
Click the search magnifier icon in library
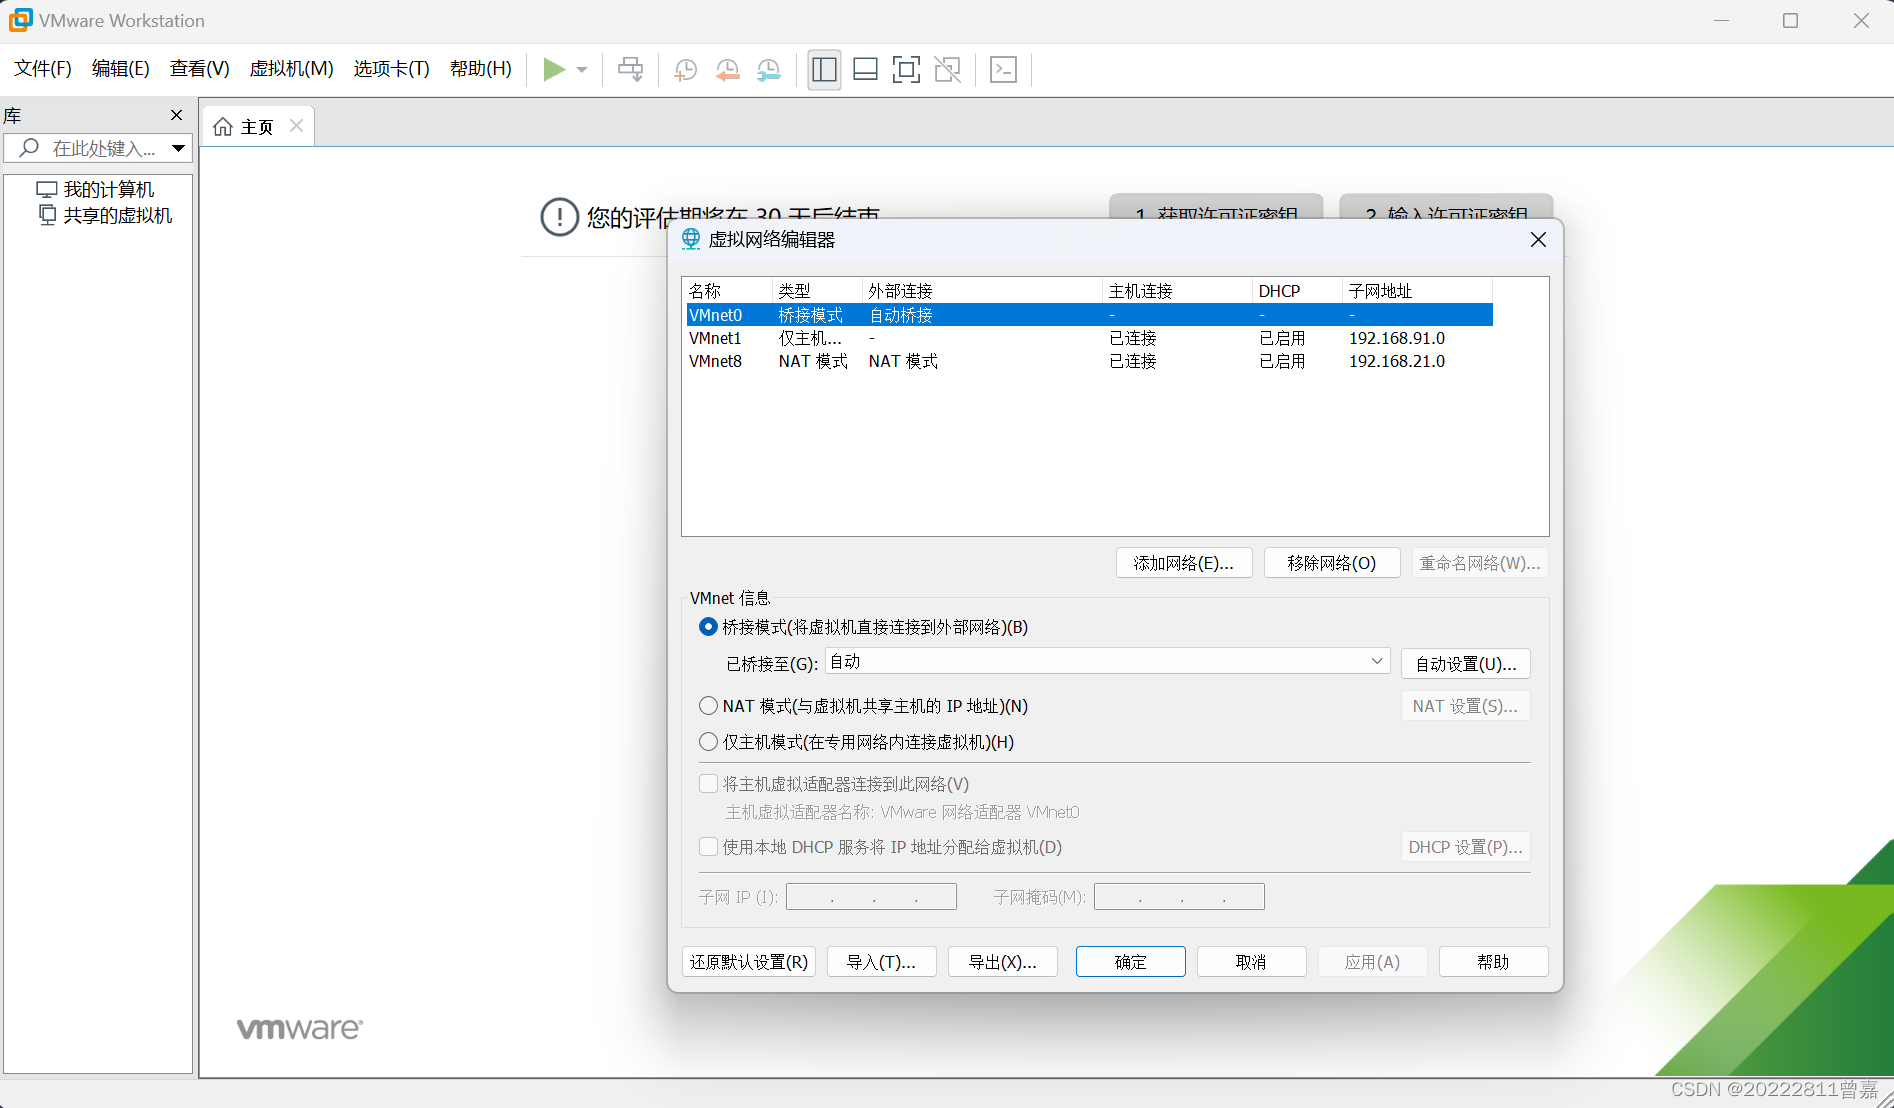pyautogui.click(x=29, y=148)
